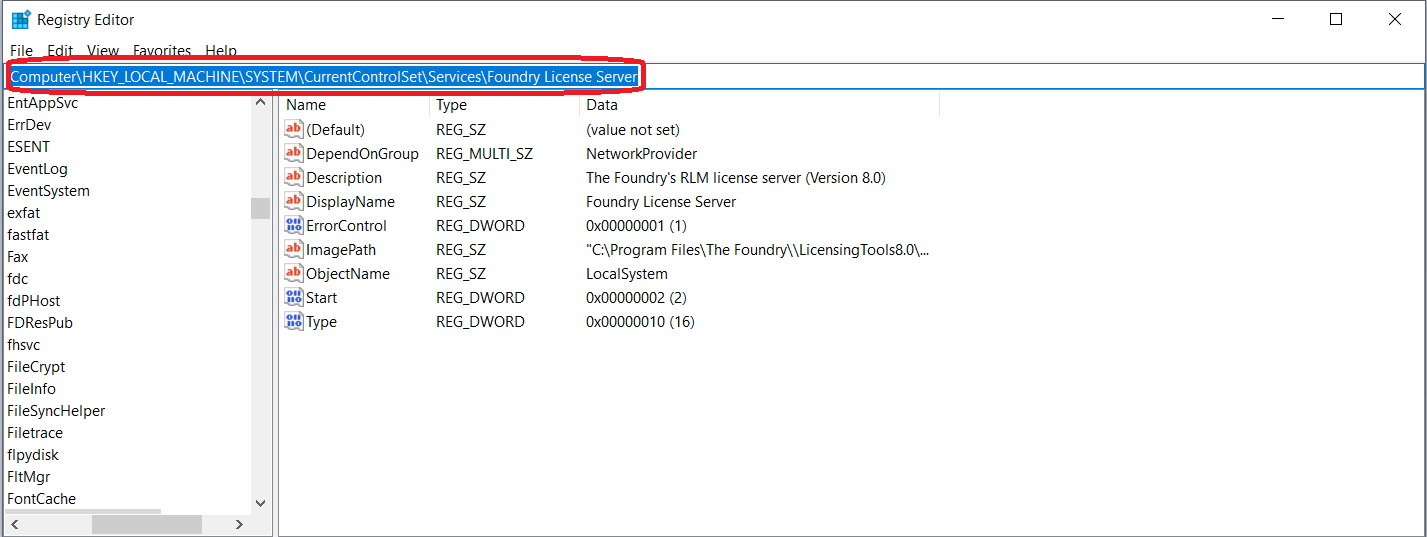The height and width of the screenshot is (537, 1427).
Task: Open the Favorites menu
Action: (162, 50)
